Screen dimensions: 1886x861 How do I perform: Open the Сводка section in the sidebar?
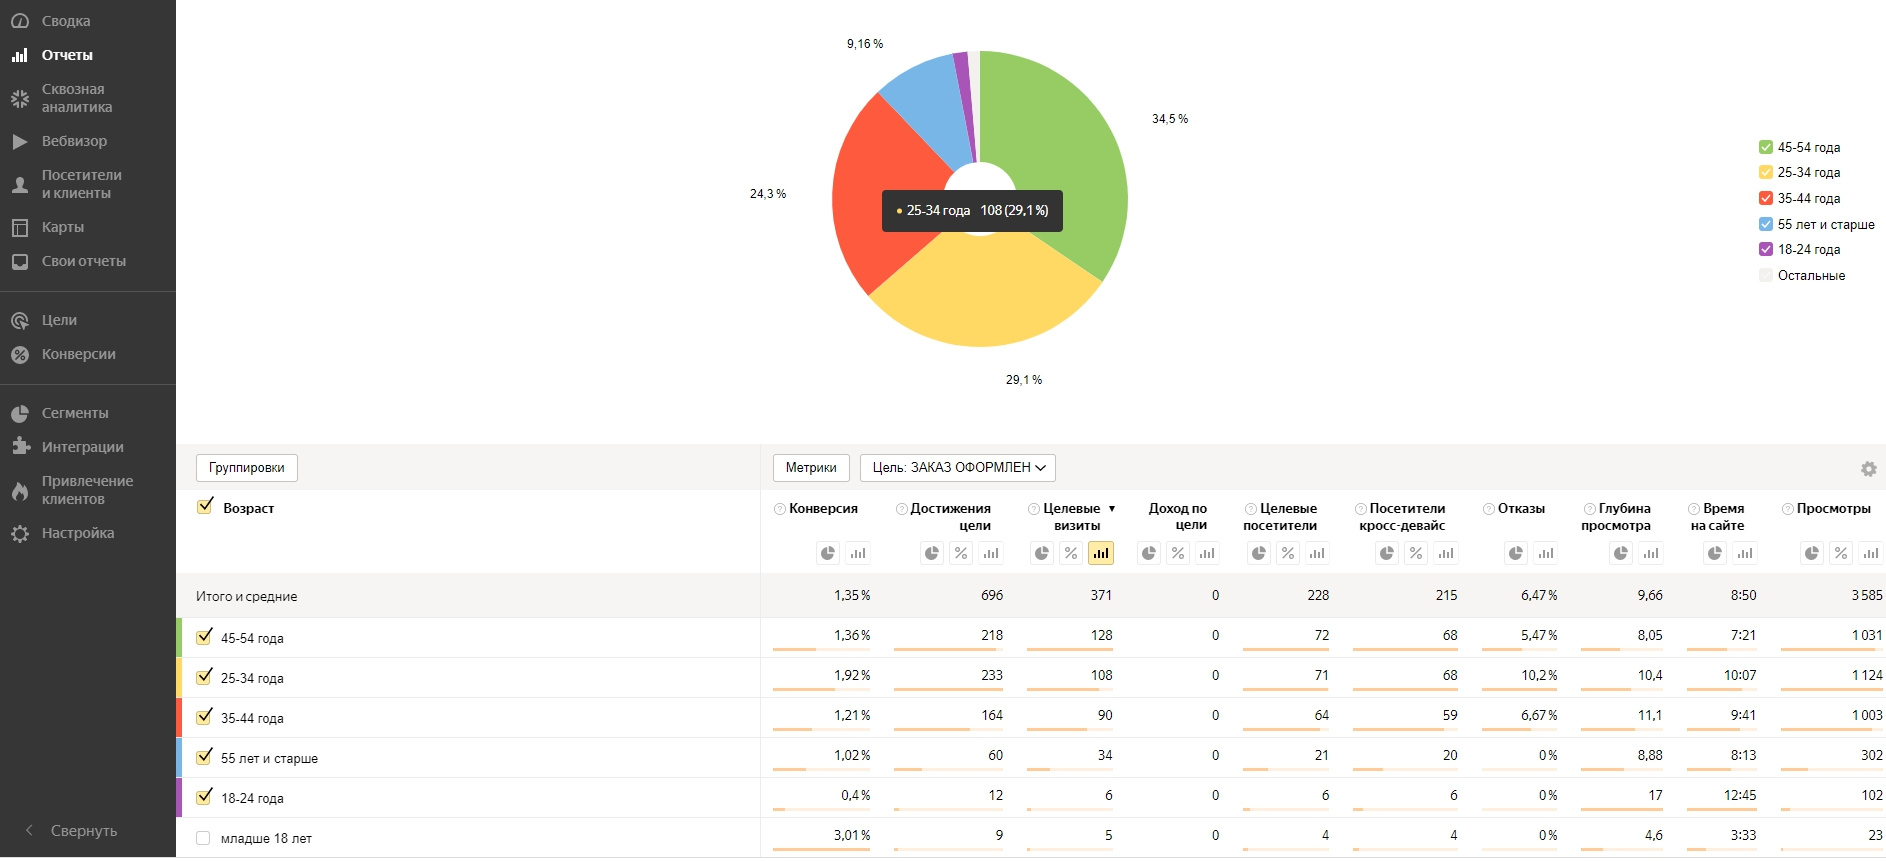pos(65,21)
